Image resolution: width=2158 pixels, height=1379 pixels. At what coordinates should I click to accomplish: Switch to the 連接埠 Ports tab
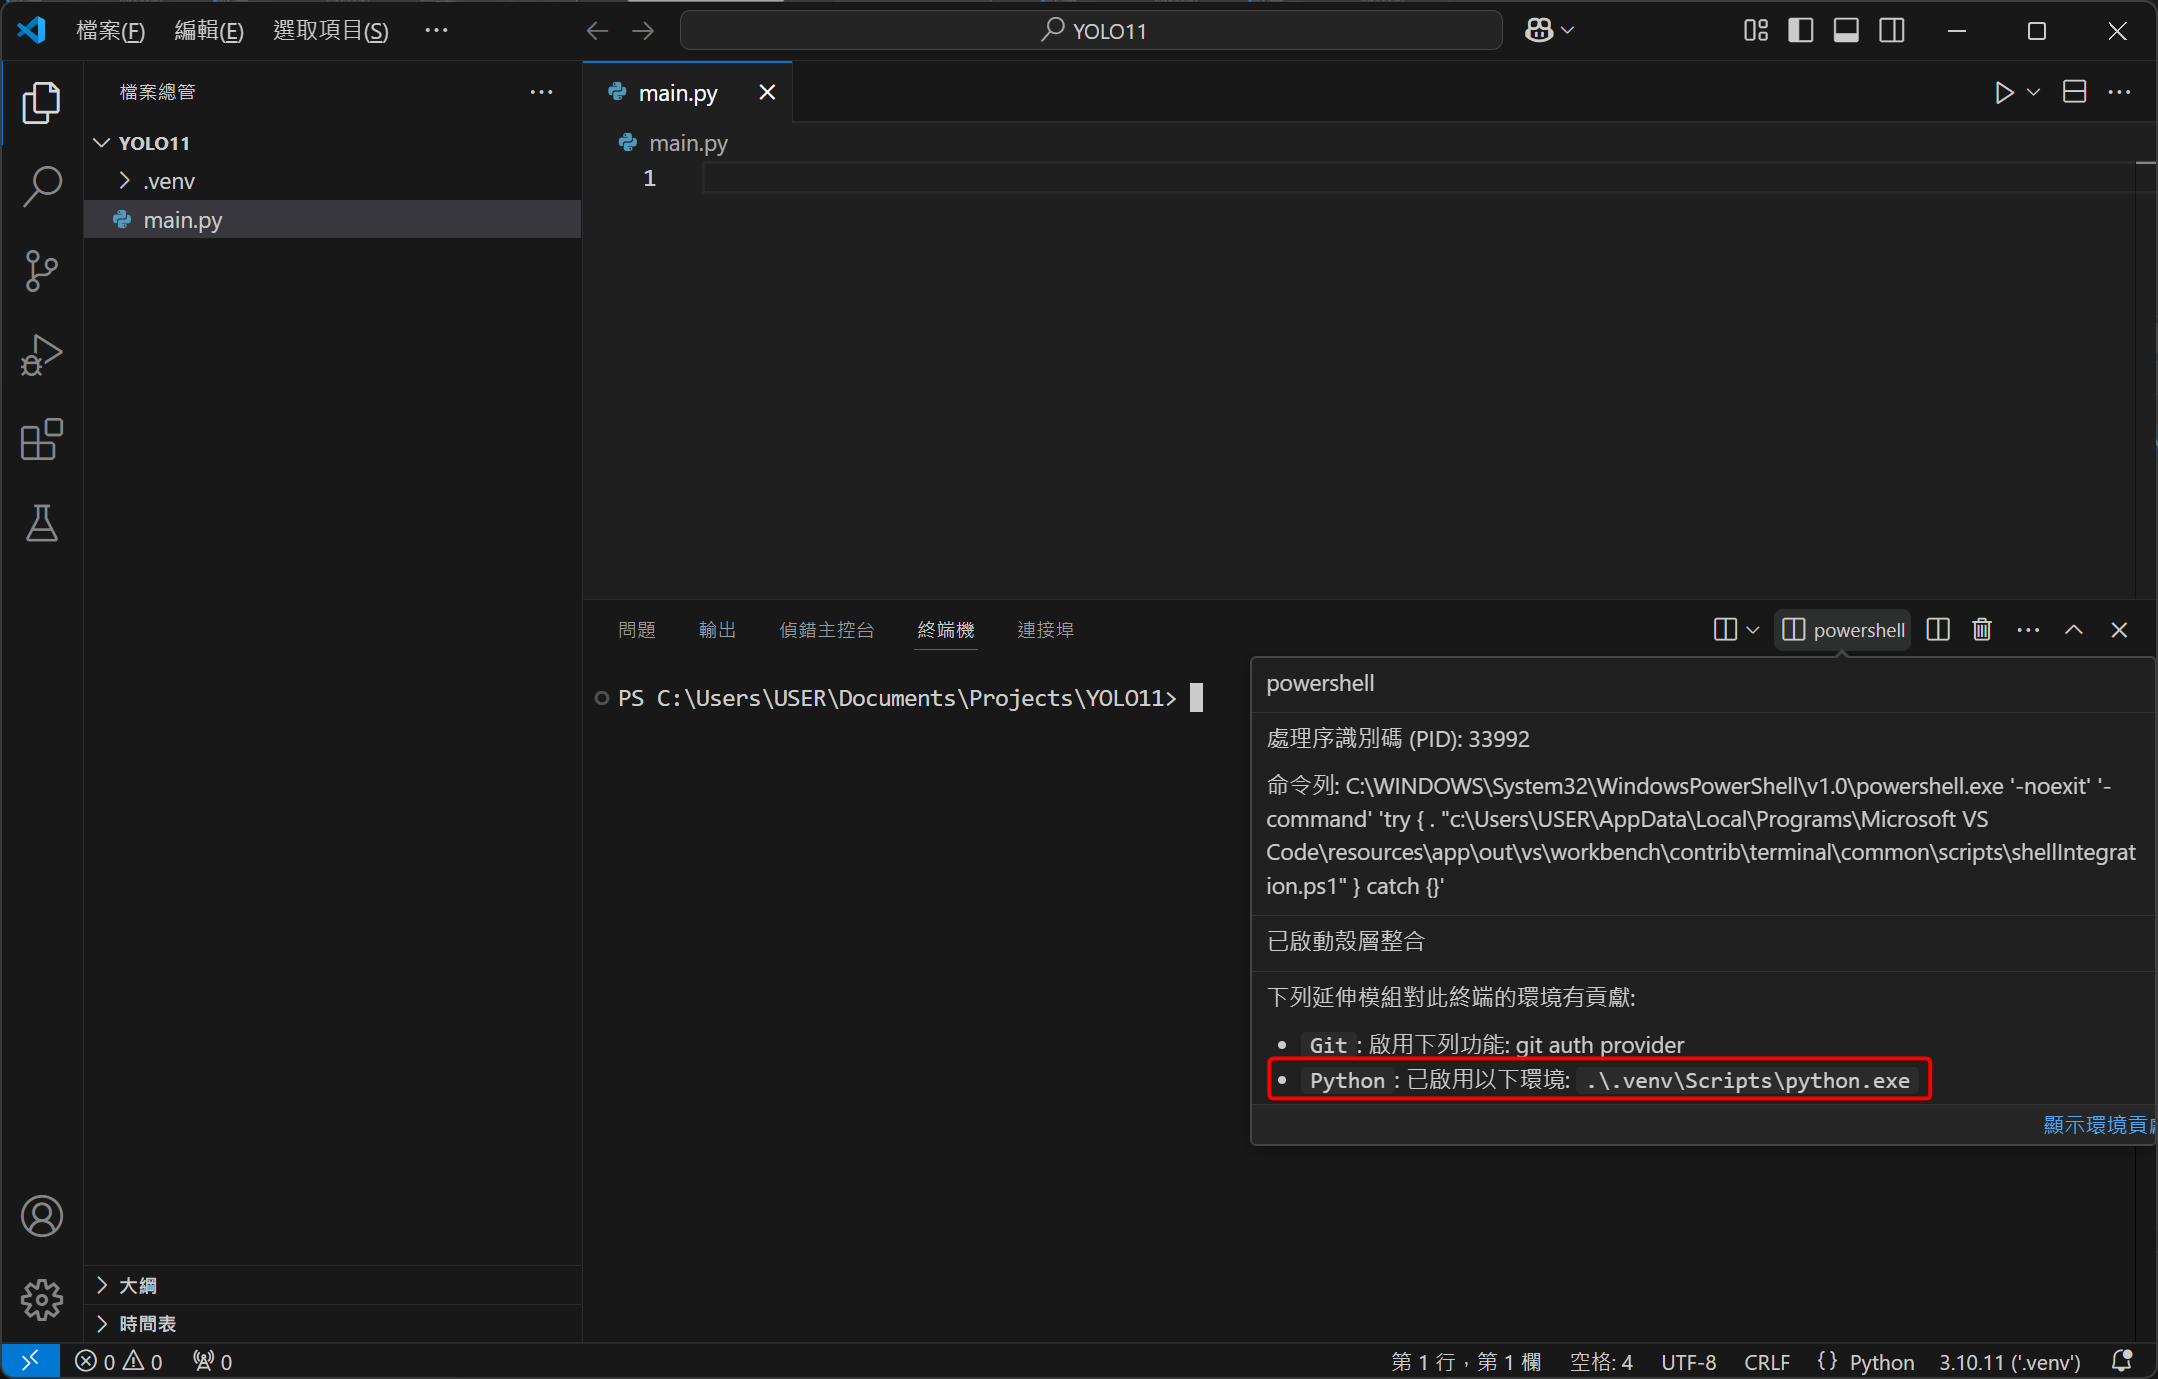click(x=1045, y=629)
